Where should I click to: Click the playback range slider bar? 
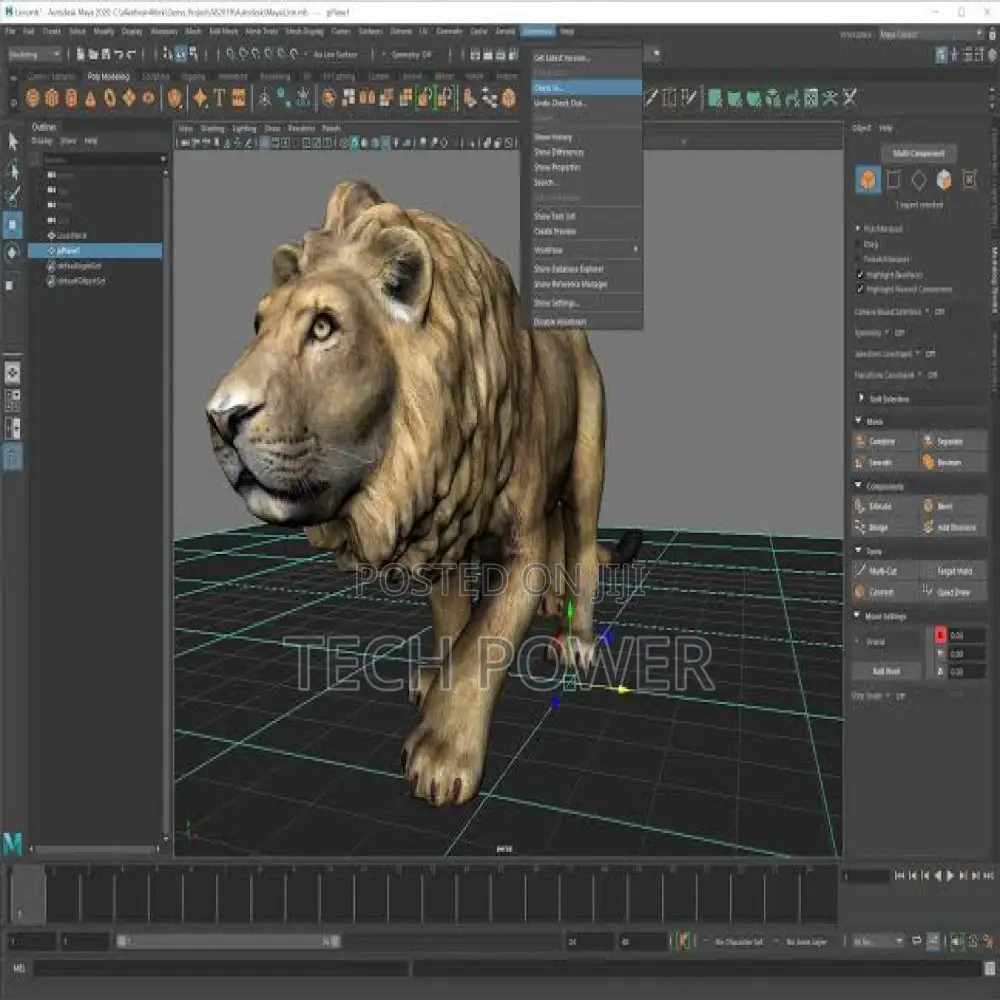tap(229, 941)
